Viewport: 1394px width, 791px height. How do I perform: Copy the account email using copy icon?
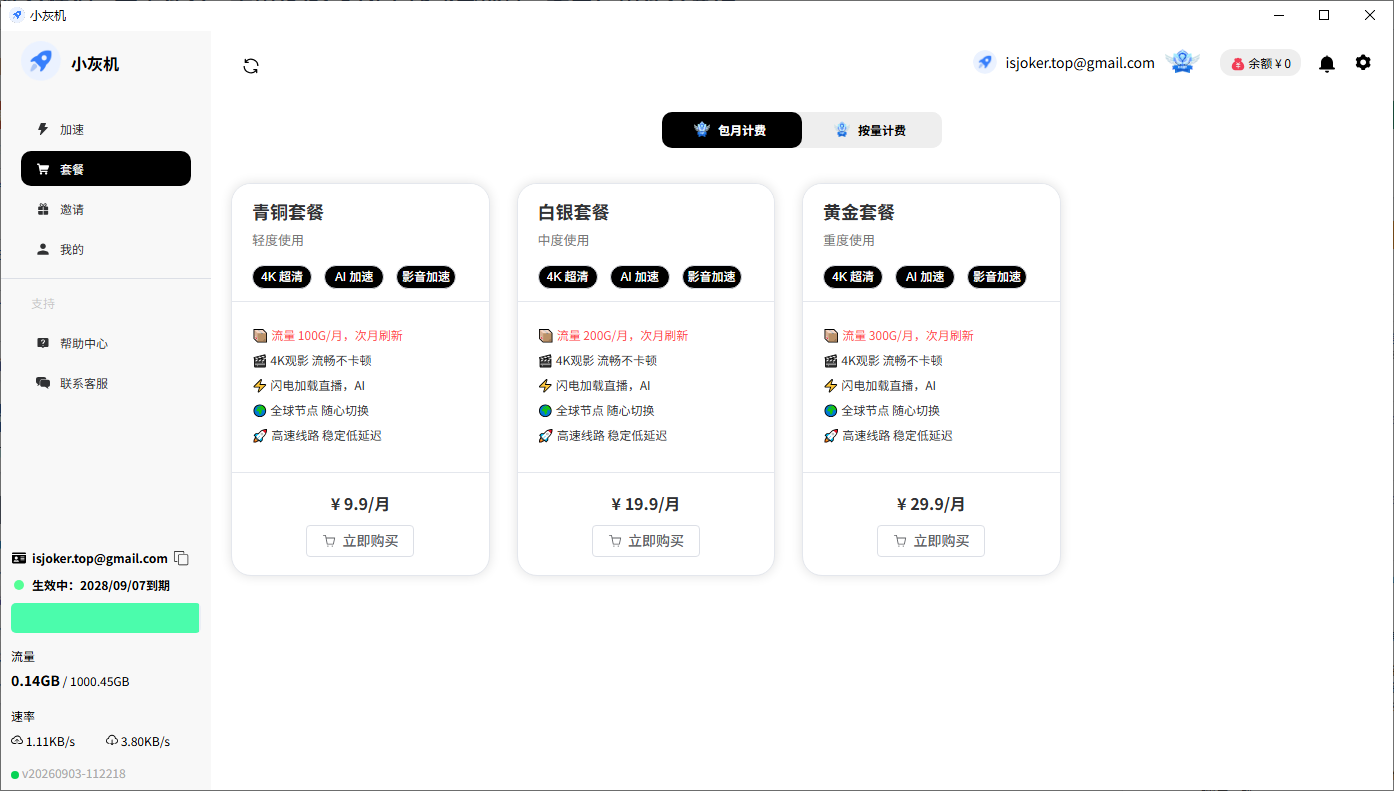click(181, 558)
